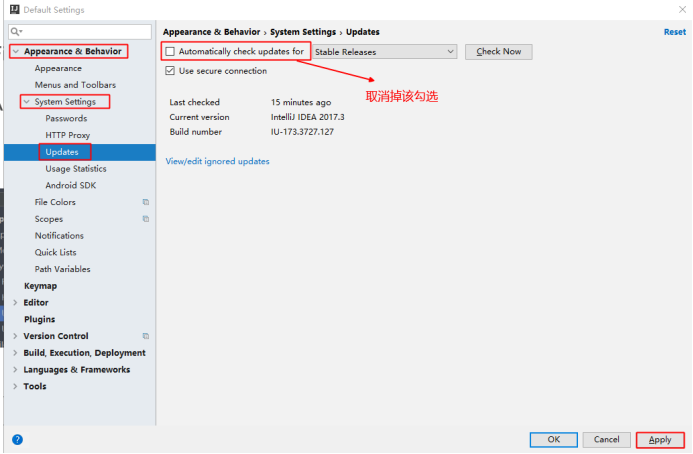Focus the settings search field
Viewport: 693px width, 454px height.
pos(80,31)
